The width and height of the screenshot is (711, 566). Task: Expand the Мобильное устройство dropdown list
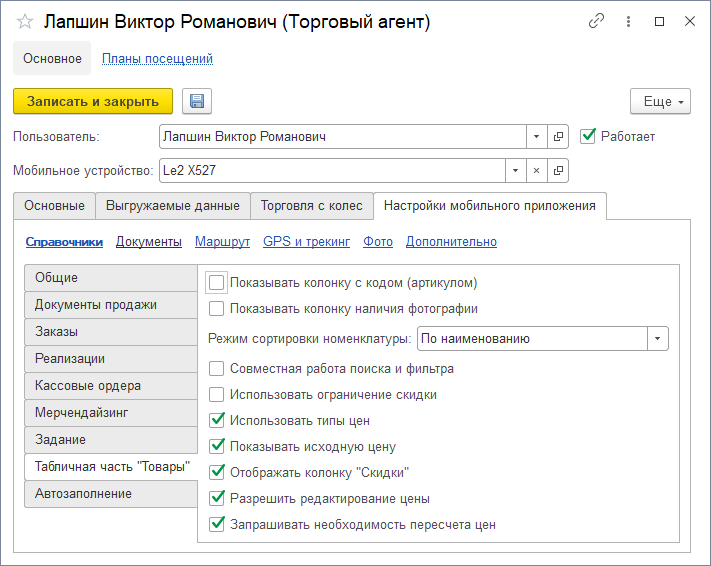pos(513,171)
